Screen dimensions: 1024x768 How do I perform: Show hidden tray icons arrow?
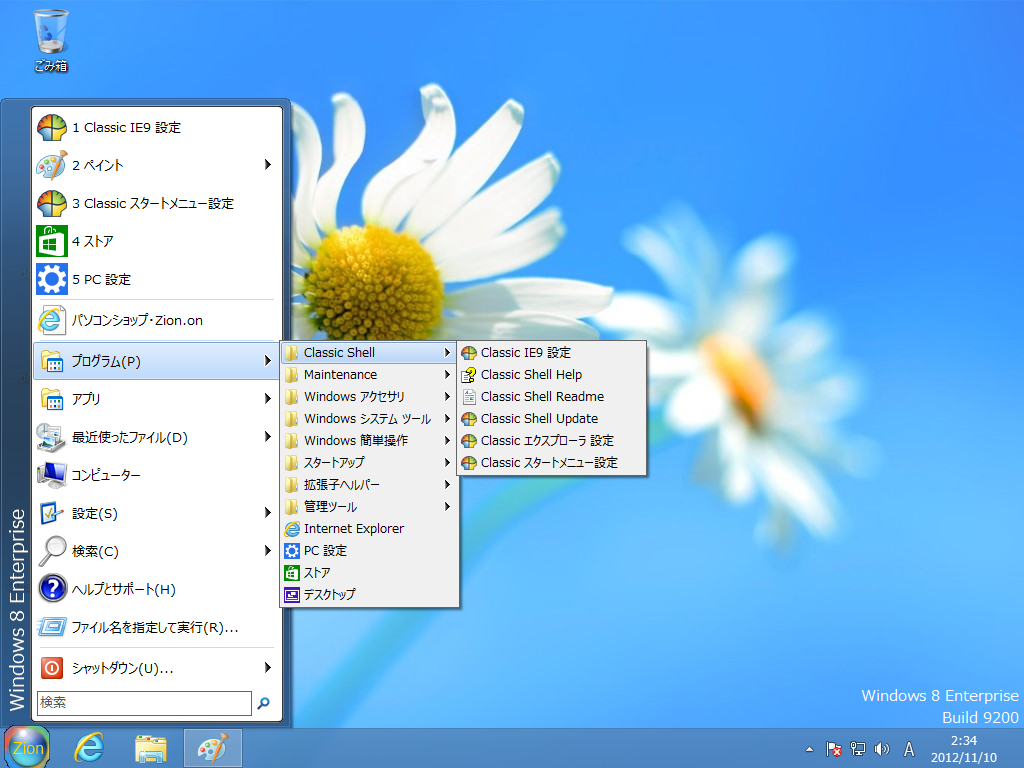[x=809, y=748]
